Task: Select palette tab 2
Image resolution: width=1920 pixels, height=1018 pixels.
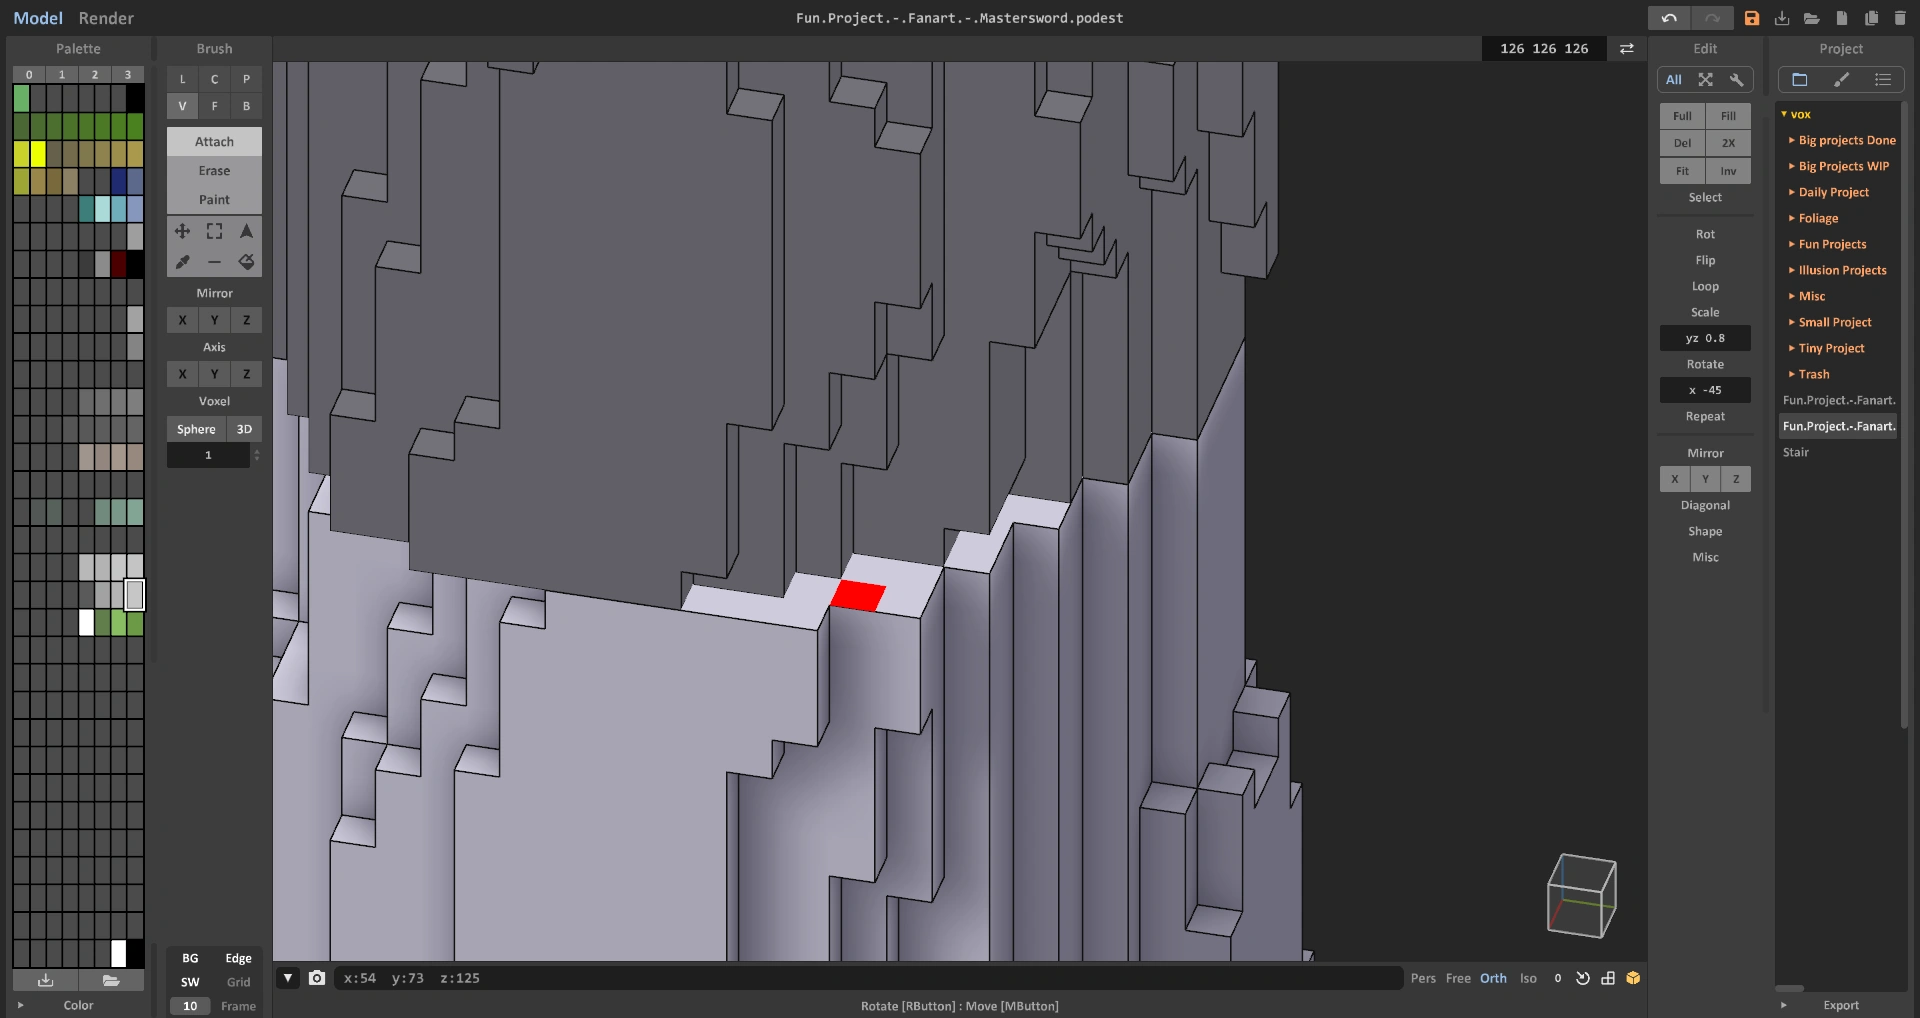Action: pos(95,75)
